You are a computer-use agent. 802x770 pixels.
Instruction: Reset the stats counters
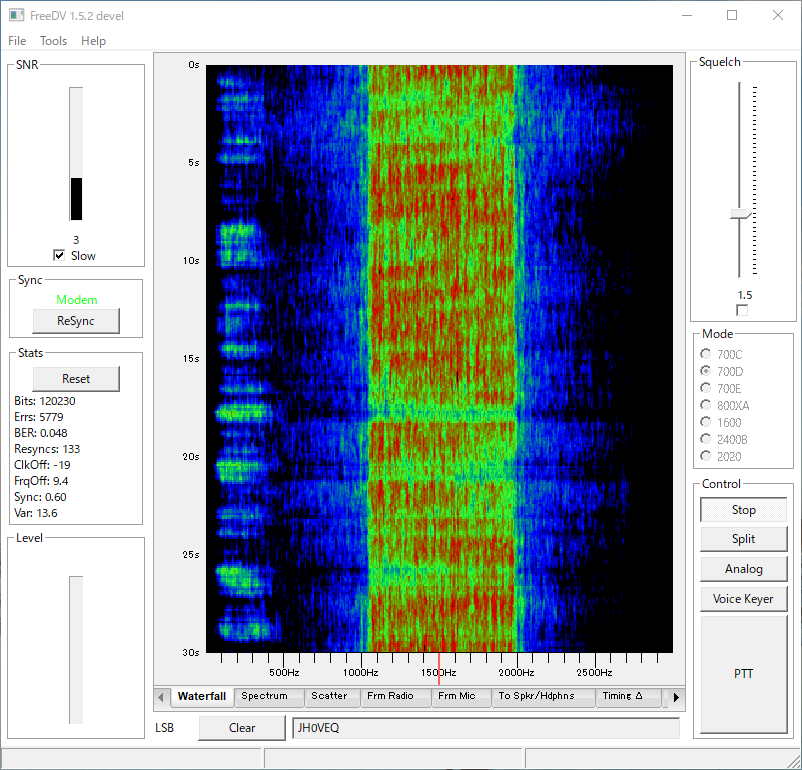pos(76,379)
